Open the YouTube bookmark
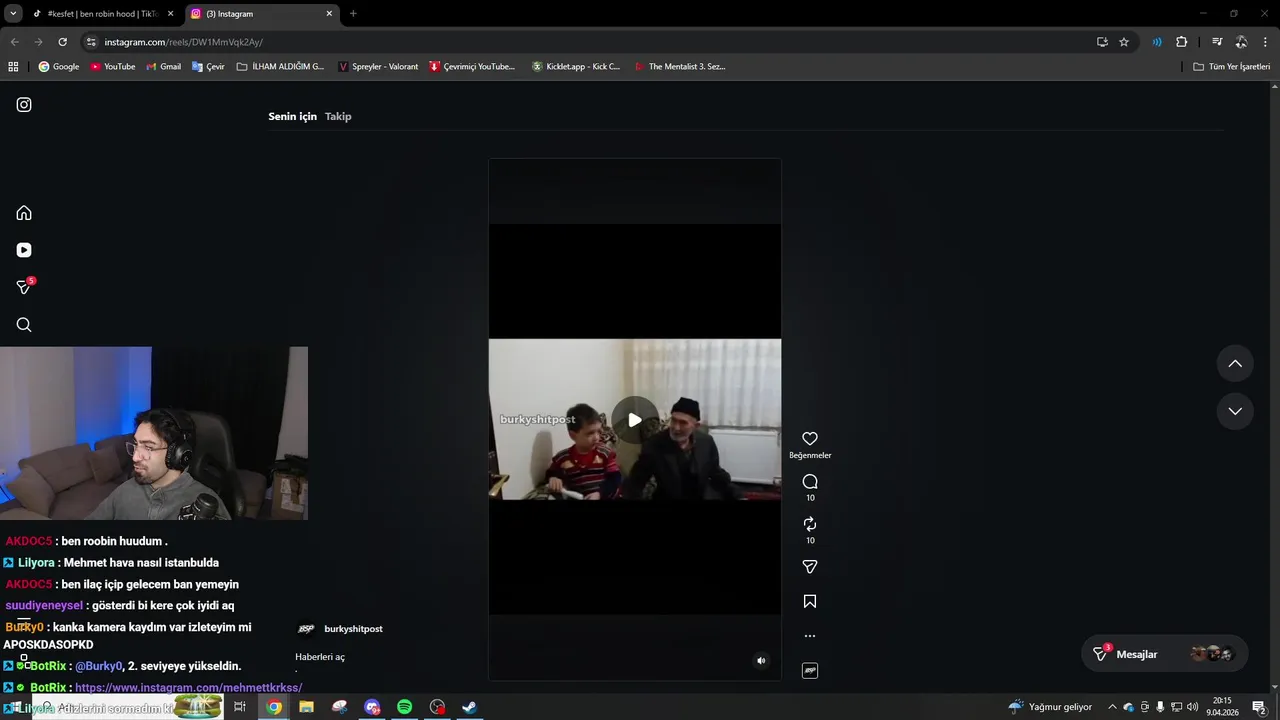This screenshot has height=720, width=1280. click(112, 67)
